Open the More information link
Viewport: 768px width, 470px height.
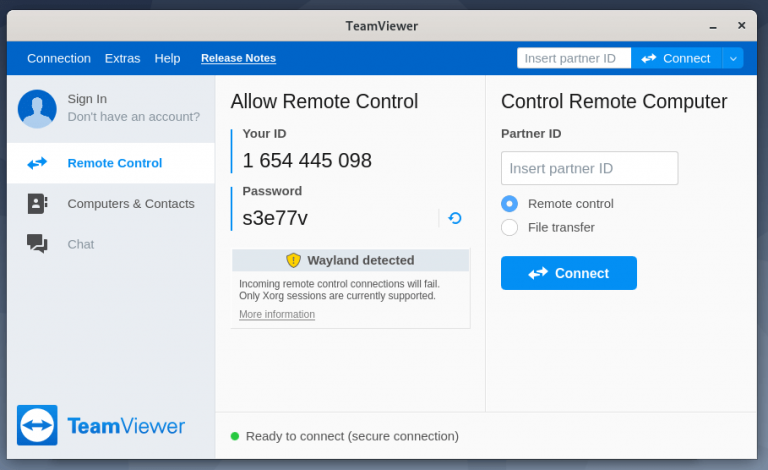point(277,314)
